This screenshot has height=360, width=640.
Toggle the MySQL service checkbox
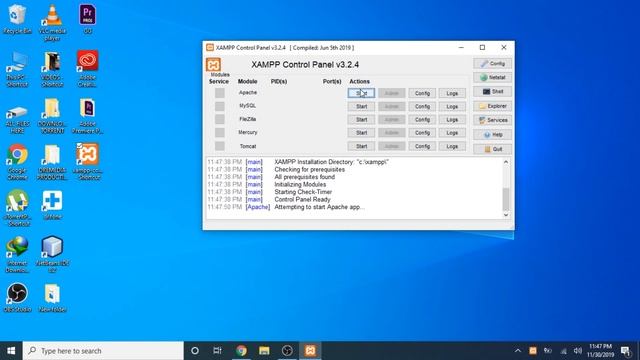pos(220,106)
